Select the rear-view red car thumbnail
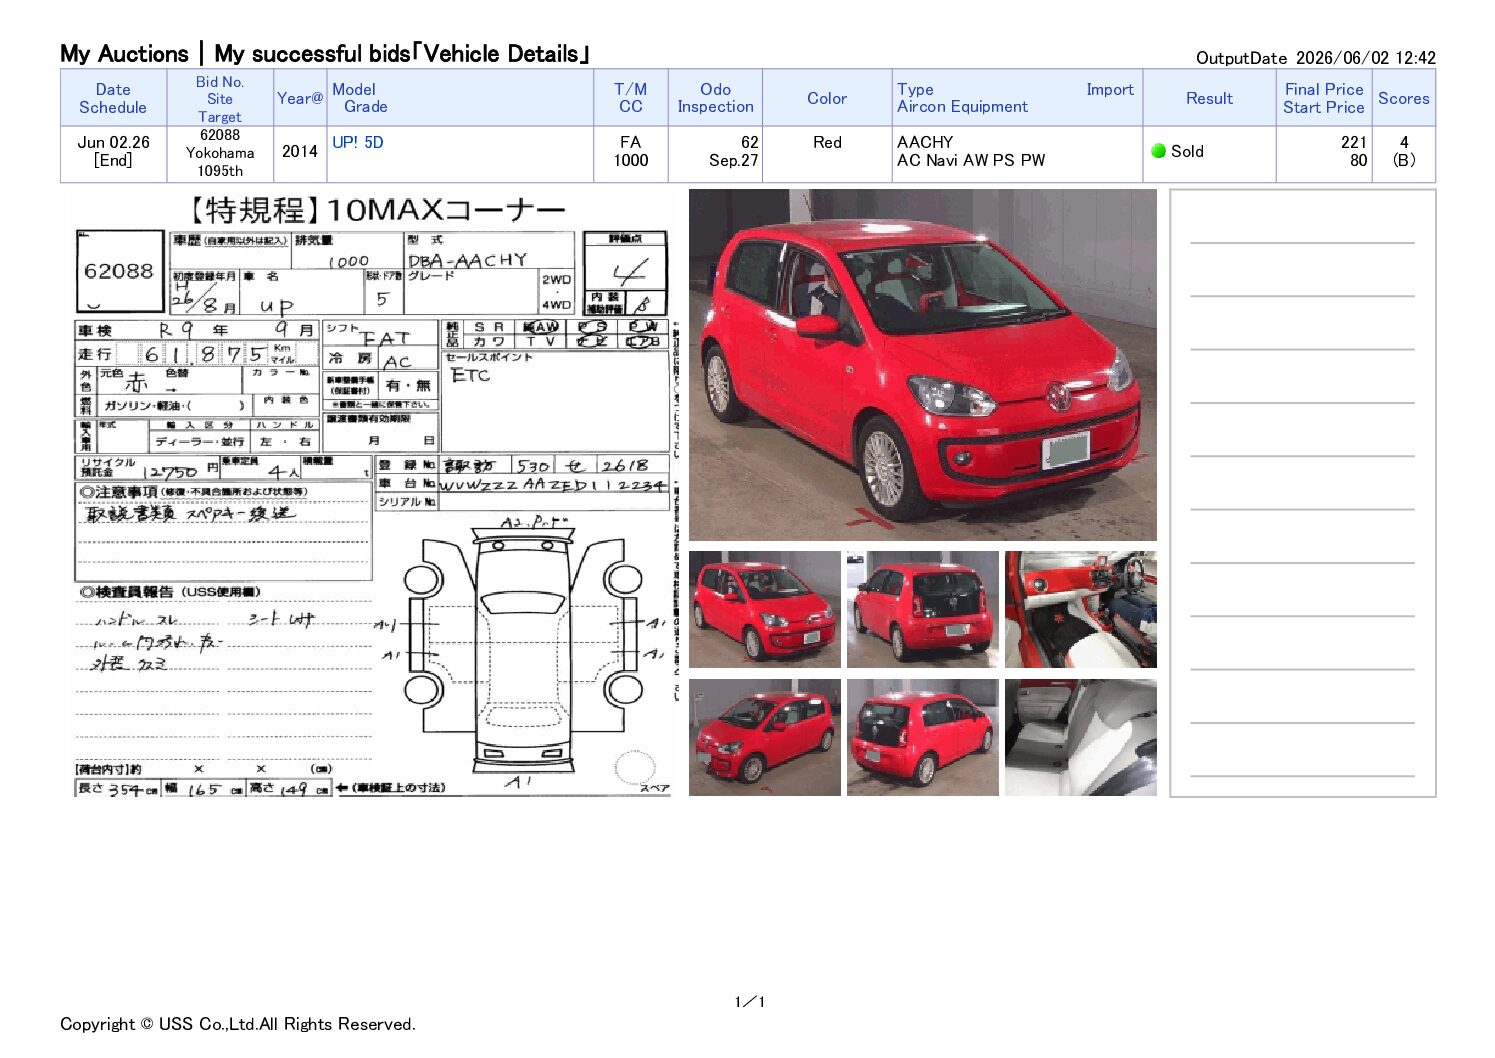This screenshot has height=1058, width=1495. tap(922, 609)
